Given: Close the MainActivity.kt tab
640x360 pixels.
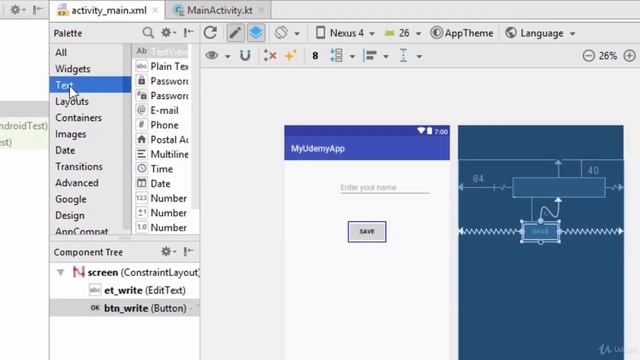Looking at the screenshot, I should pos(262,11).
